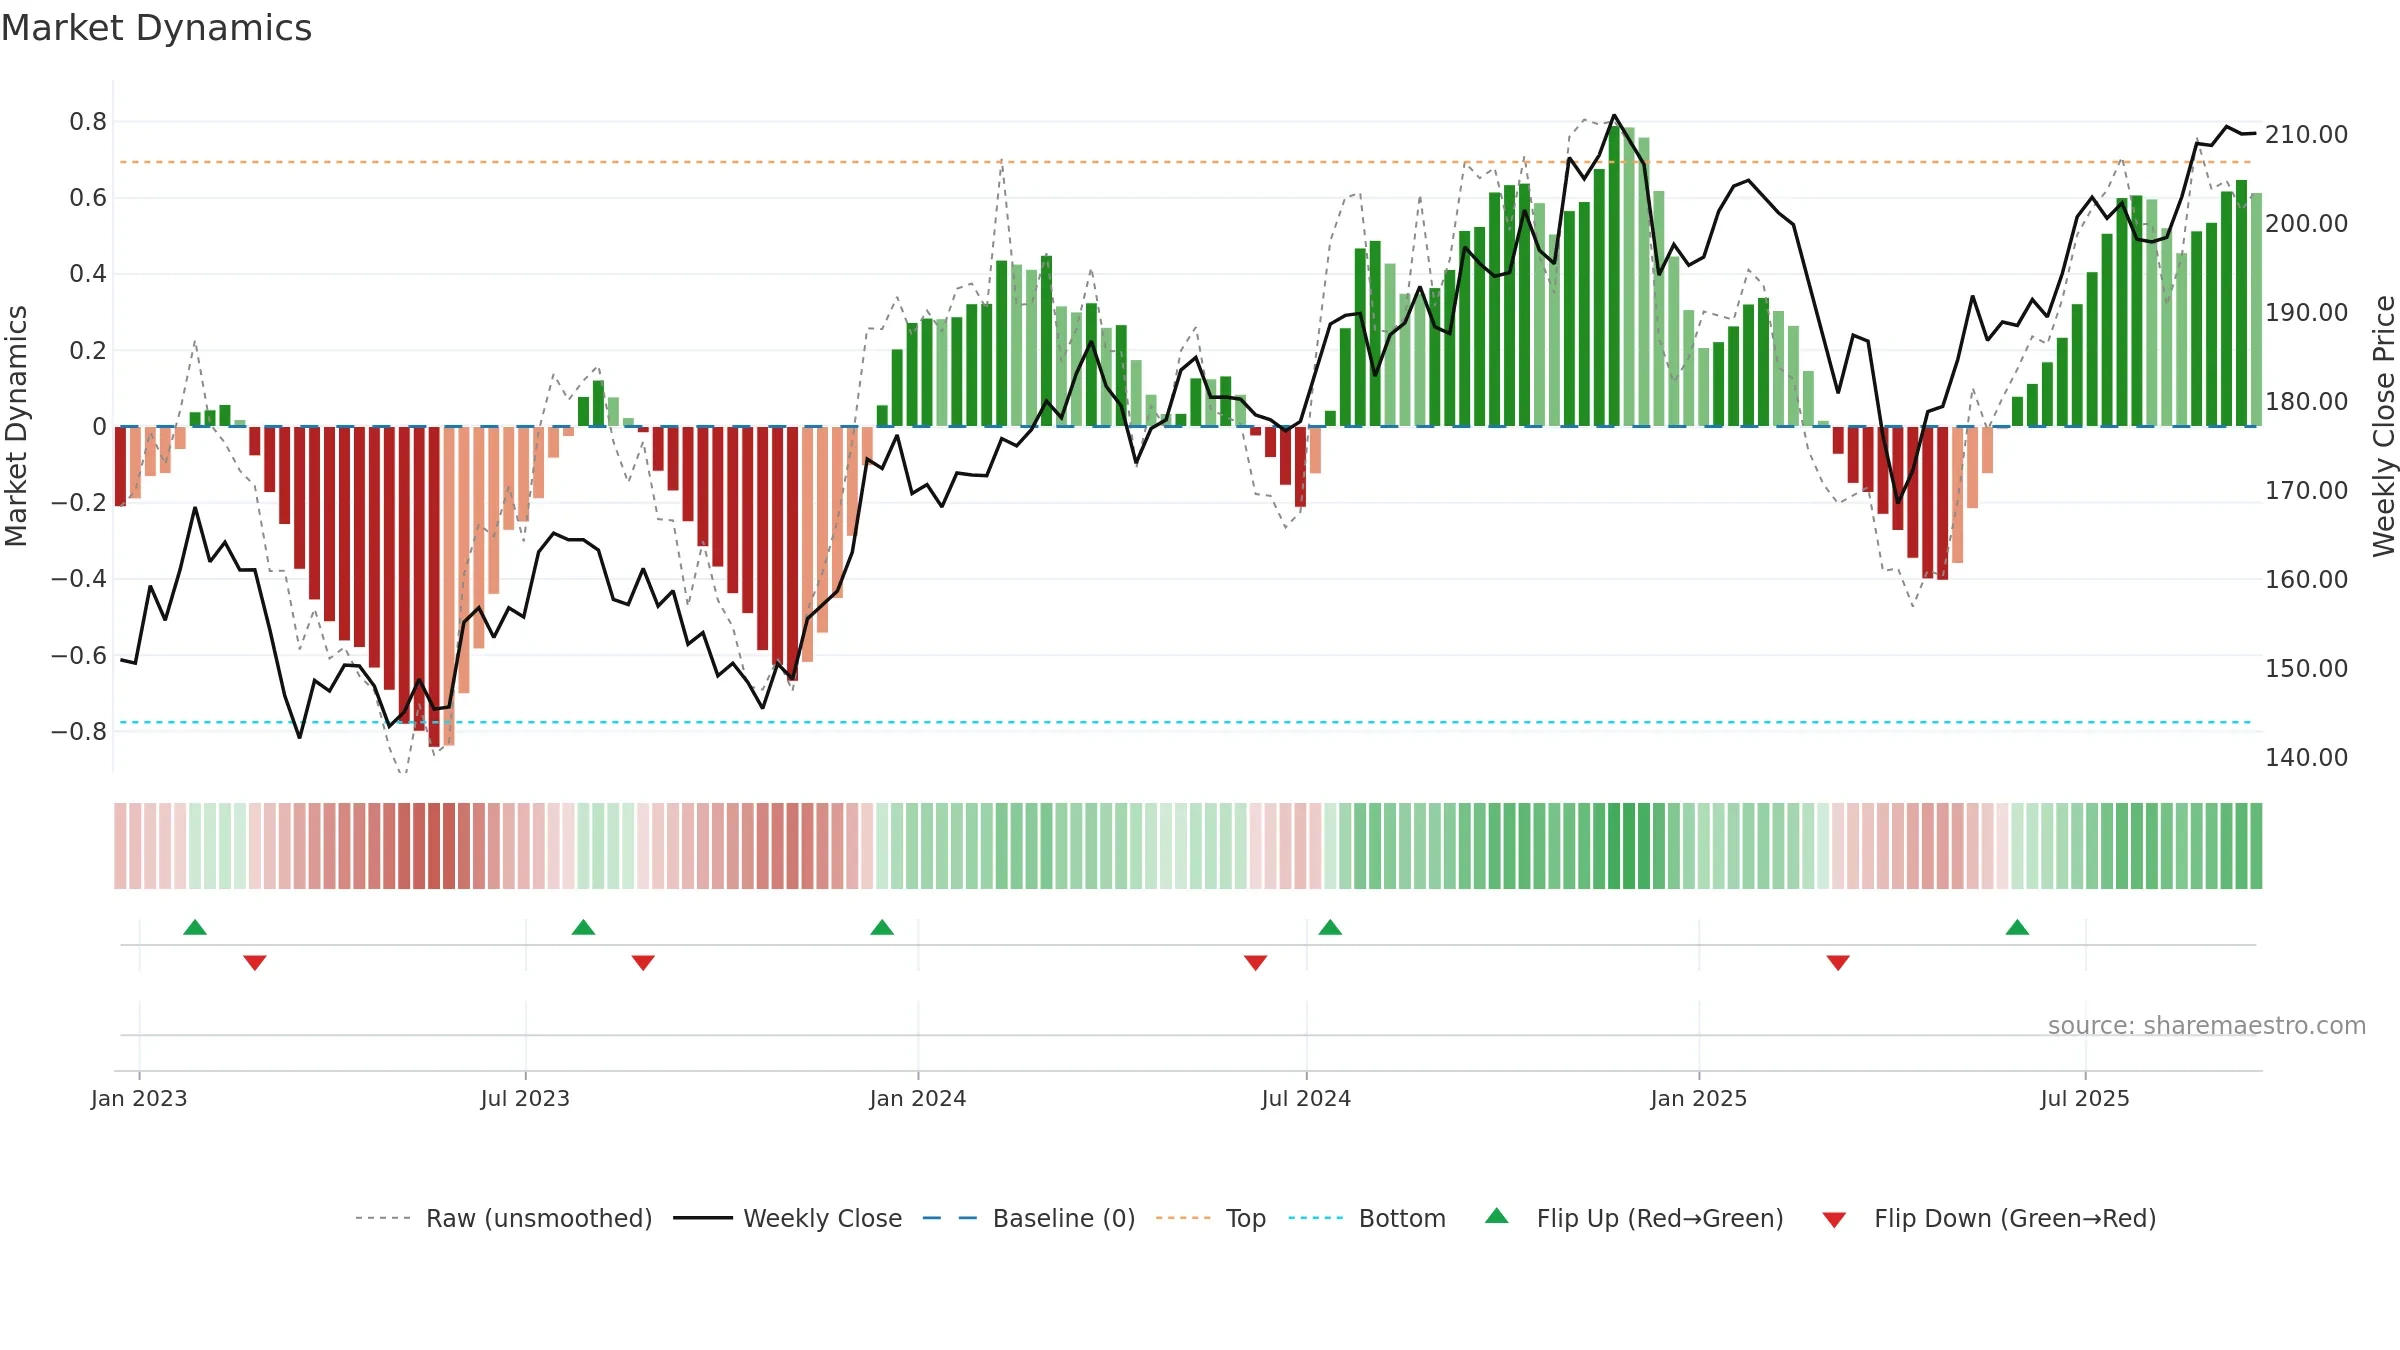Screen dimensions: 2400x1350
Task: Click the Bottom legend label
Action: (x=1402, y=1218)
